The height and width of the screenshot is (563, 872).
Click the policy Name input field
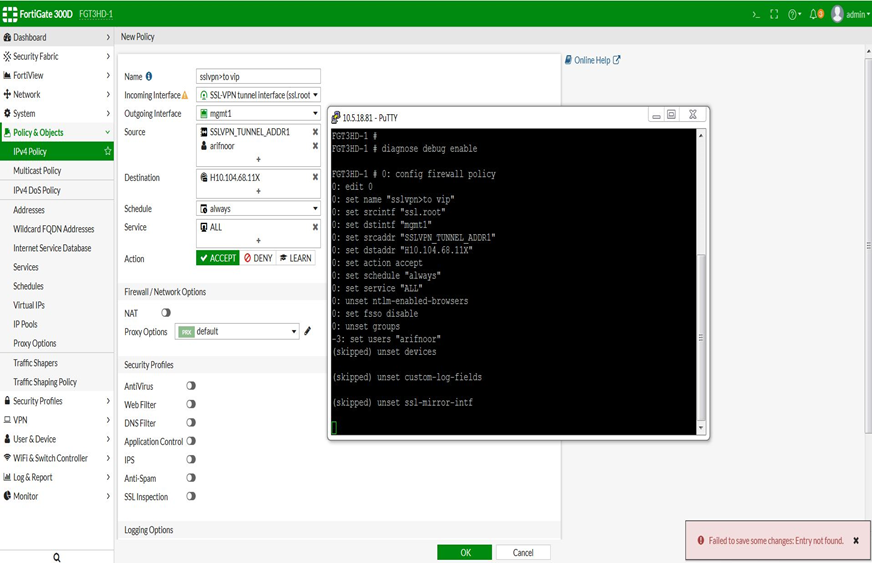[259, 76]
